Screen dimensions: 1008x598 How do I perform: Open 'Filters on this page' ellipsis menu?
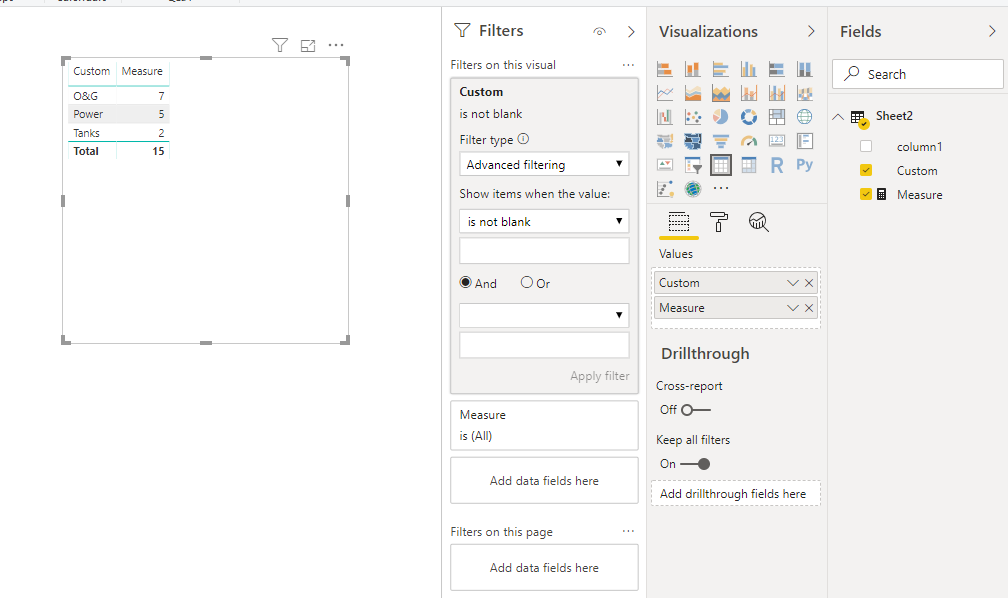[x=628, y=531]
